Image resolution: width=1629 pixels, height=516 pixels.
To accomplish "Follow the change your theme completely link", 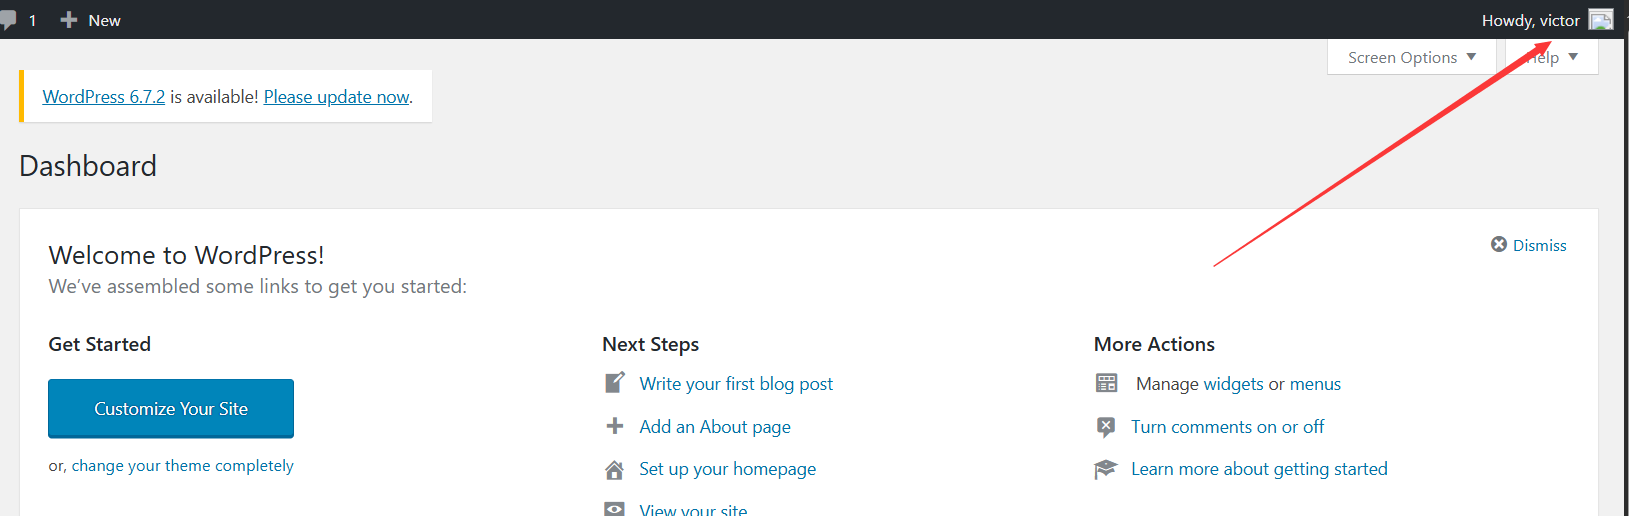I will tap(183, 466).
